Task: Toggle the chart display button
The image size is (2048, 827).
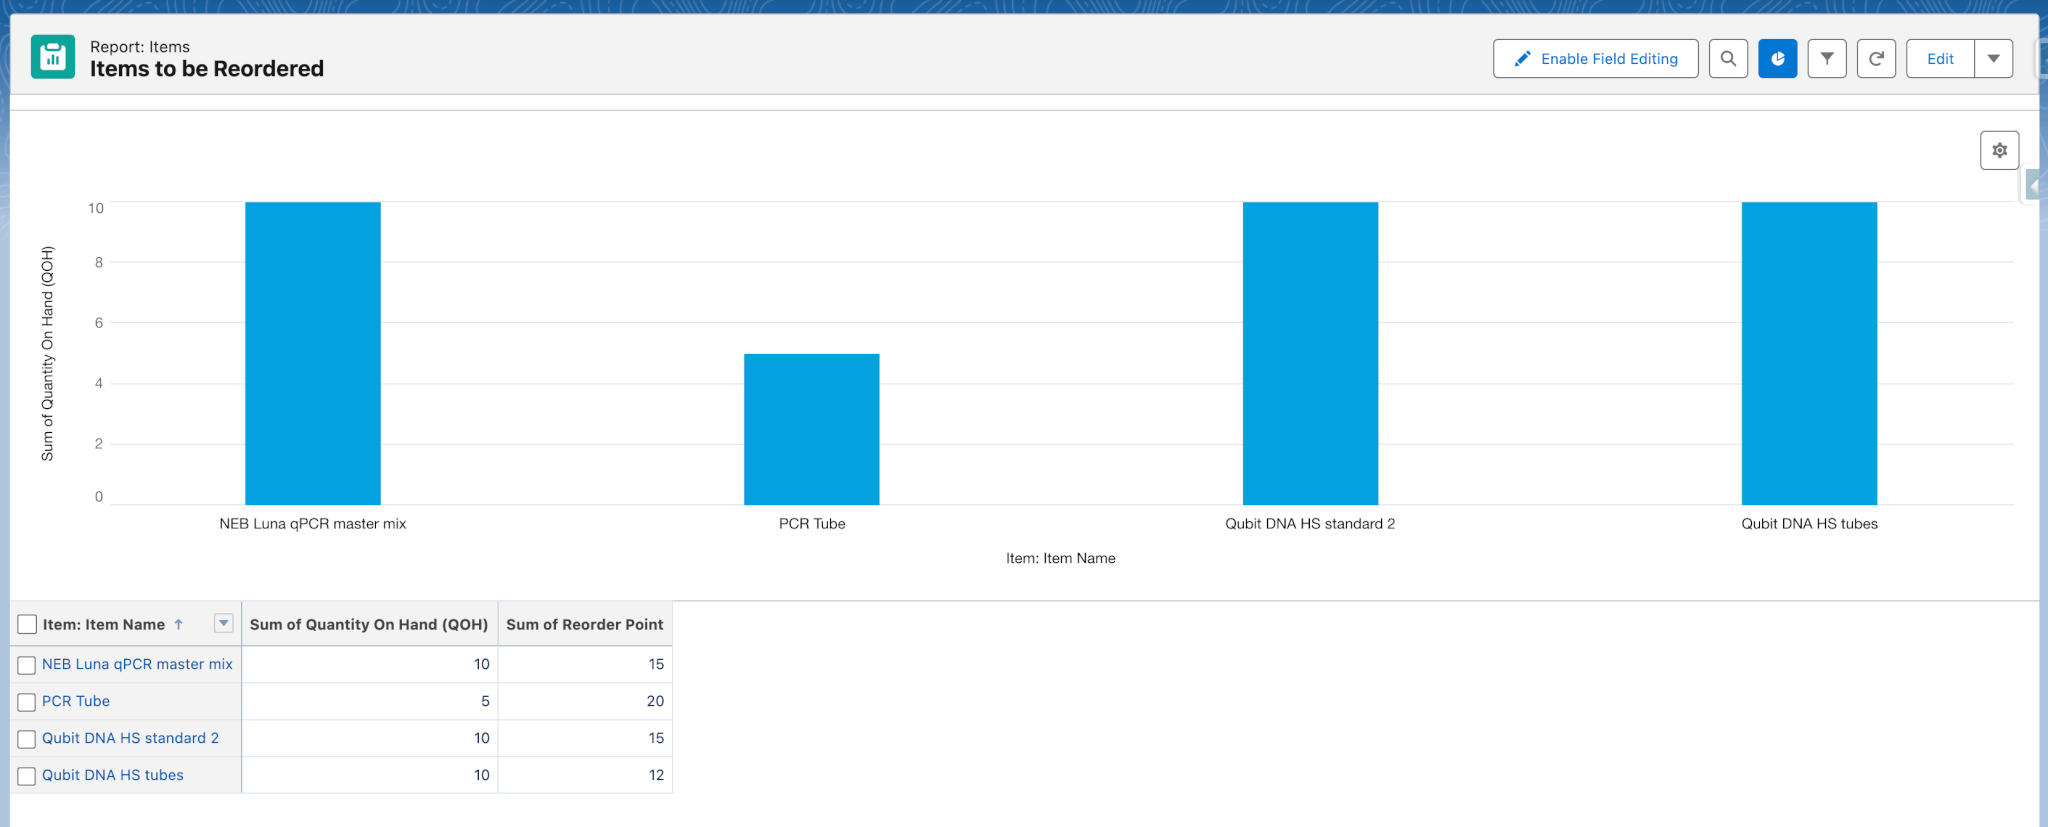Action: coord(1778,59)
